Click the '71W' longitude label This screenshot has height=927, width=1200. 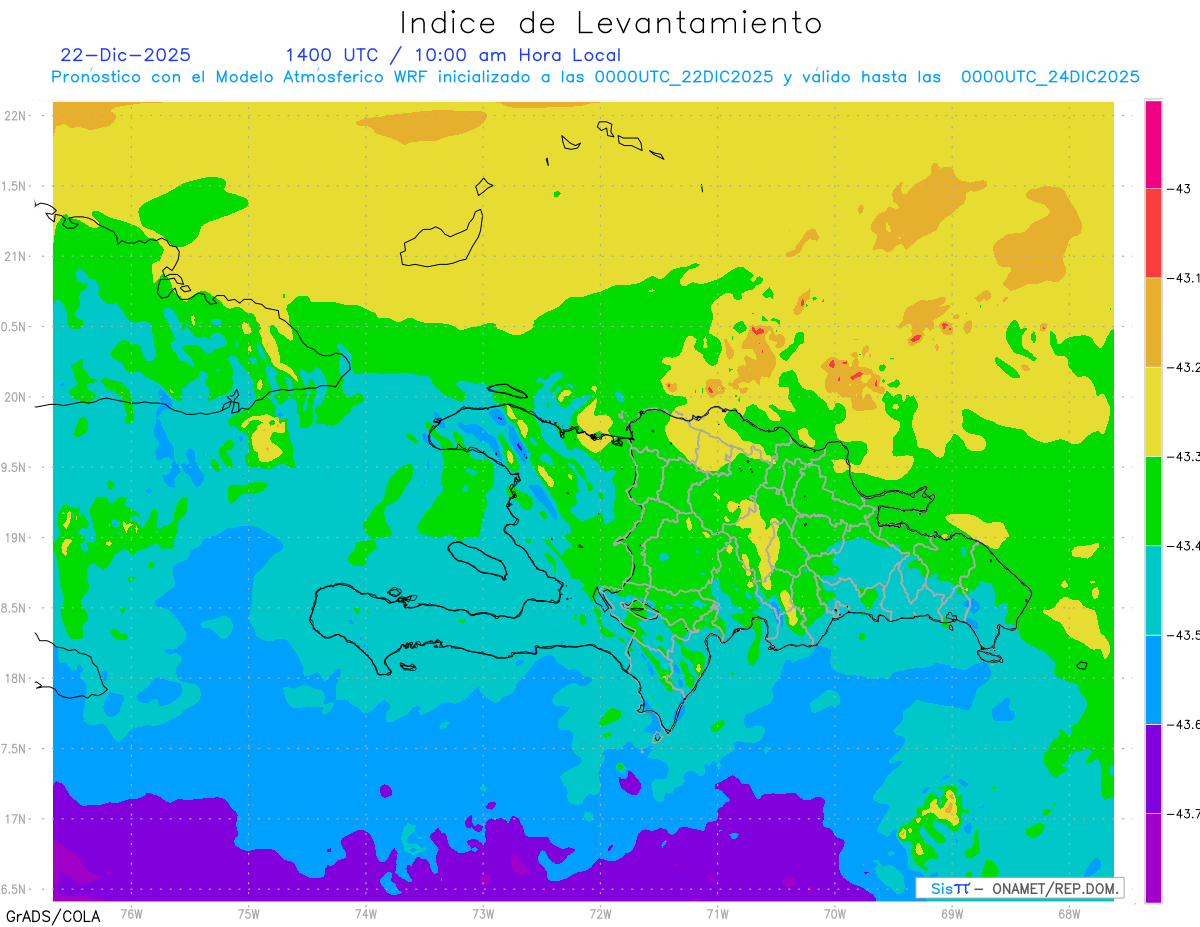tap(717, 913)
